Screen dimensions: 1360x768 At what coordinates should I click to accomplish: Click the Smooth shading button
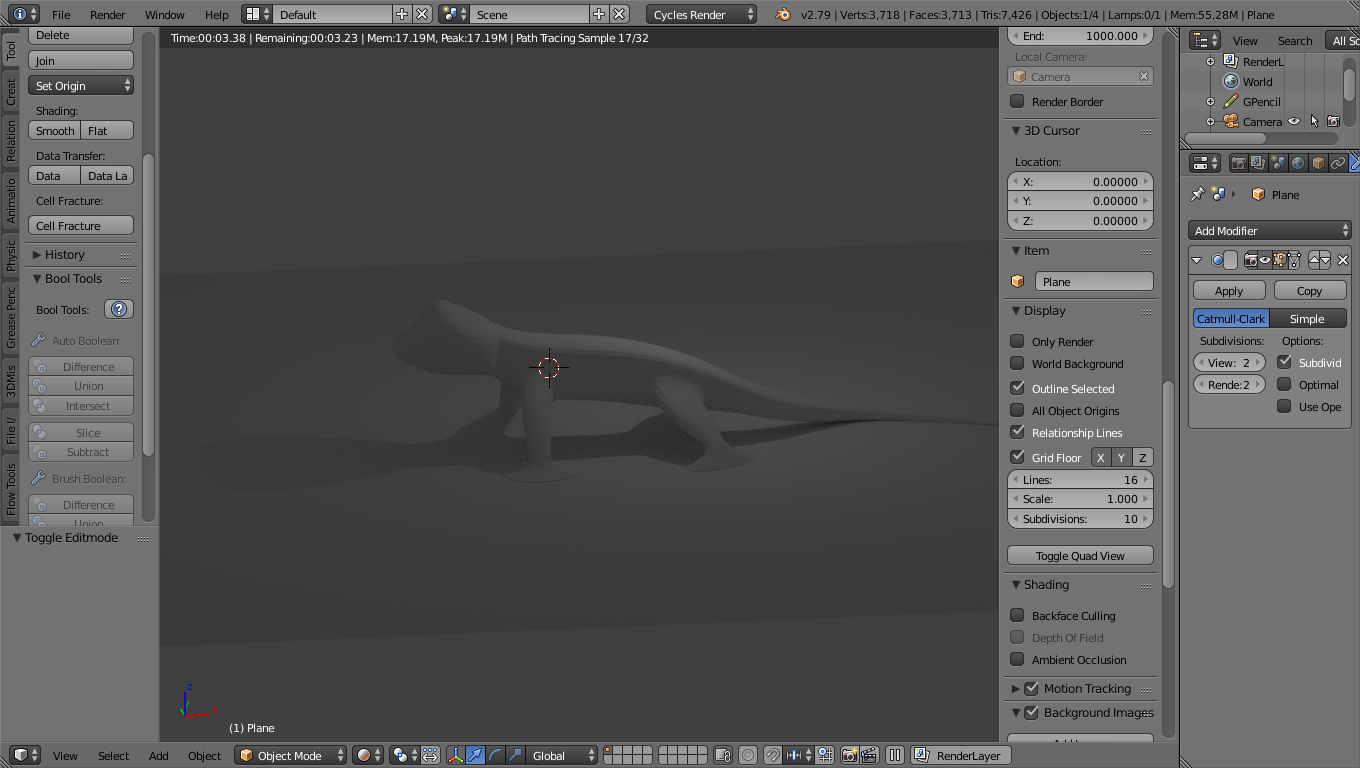54,130
